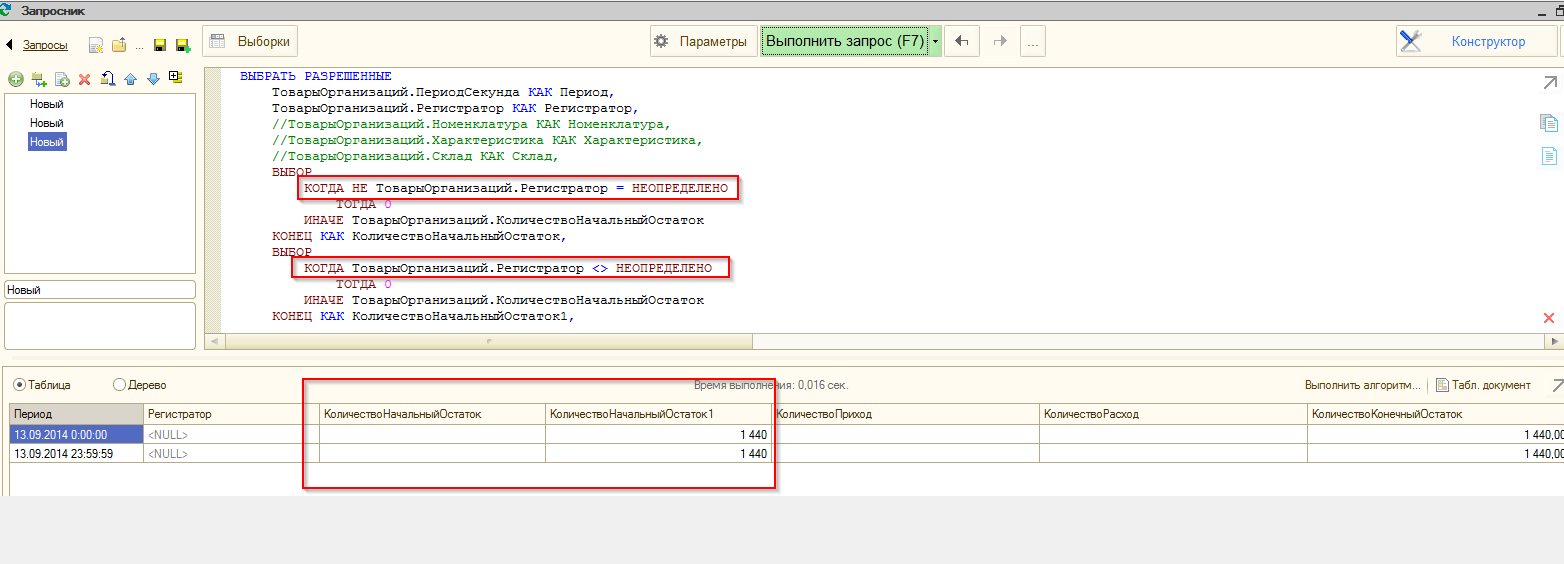1564x564 pixels.
Task: Collapse panel using arrow before Запросы
Action: tap(10, 45)
